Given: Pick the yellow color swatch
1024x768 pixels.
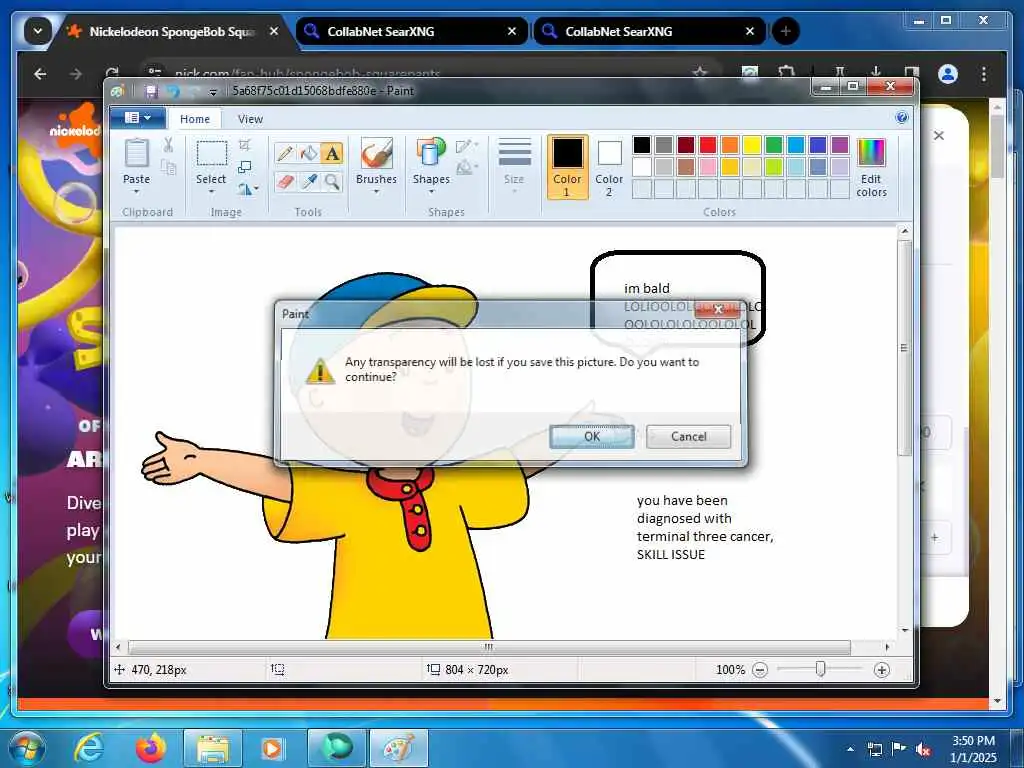Looking at the screenshot, I should pos(752,144).
